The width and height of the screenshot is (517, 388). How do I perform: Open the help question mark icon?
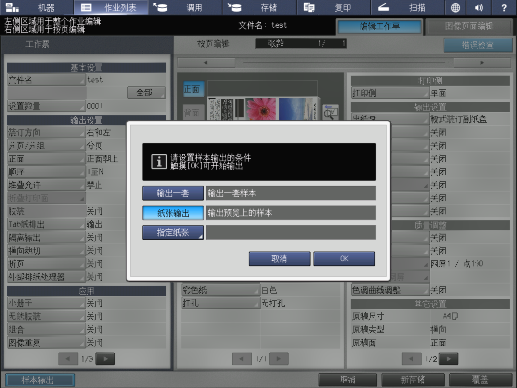click(x=504, y=7)
